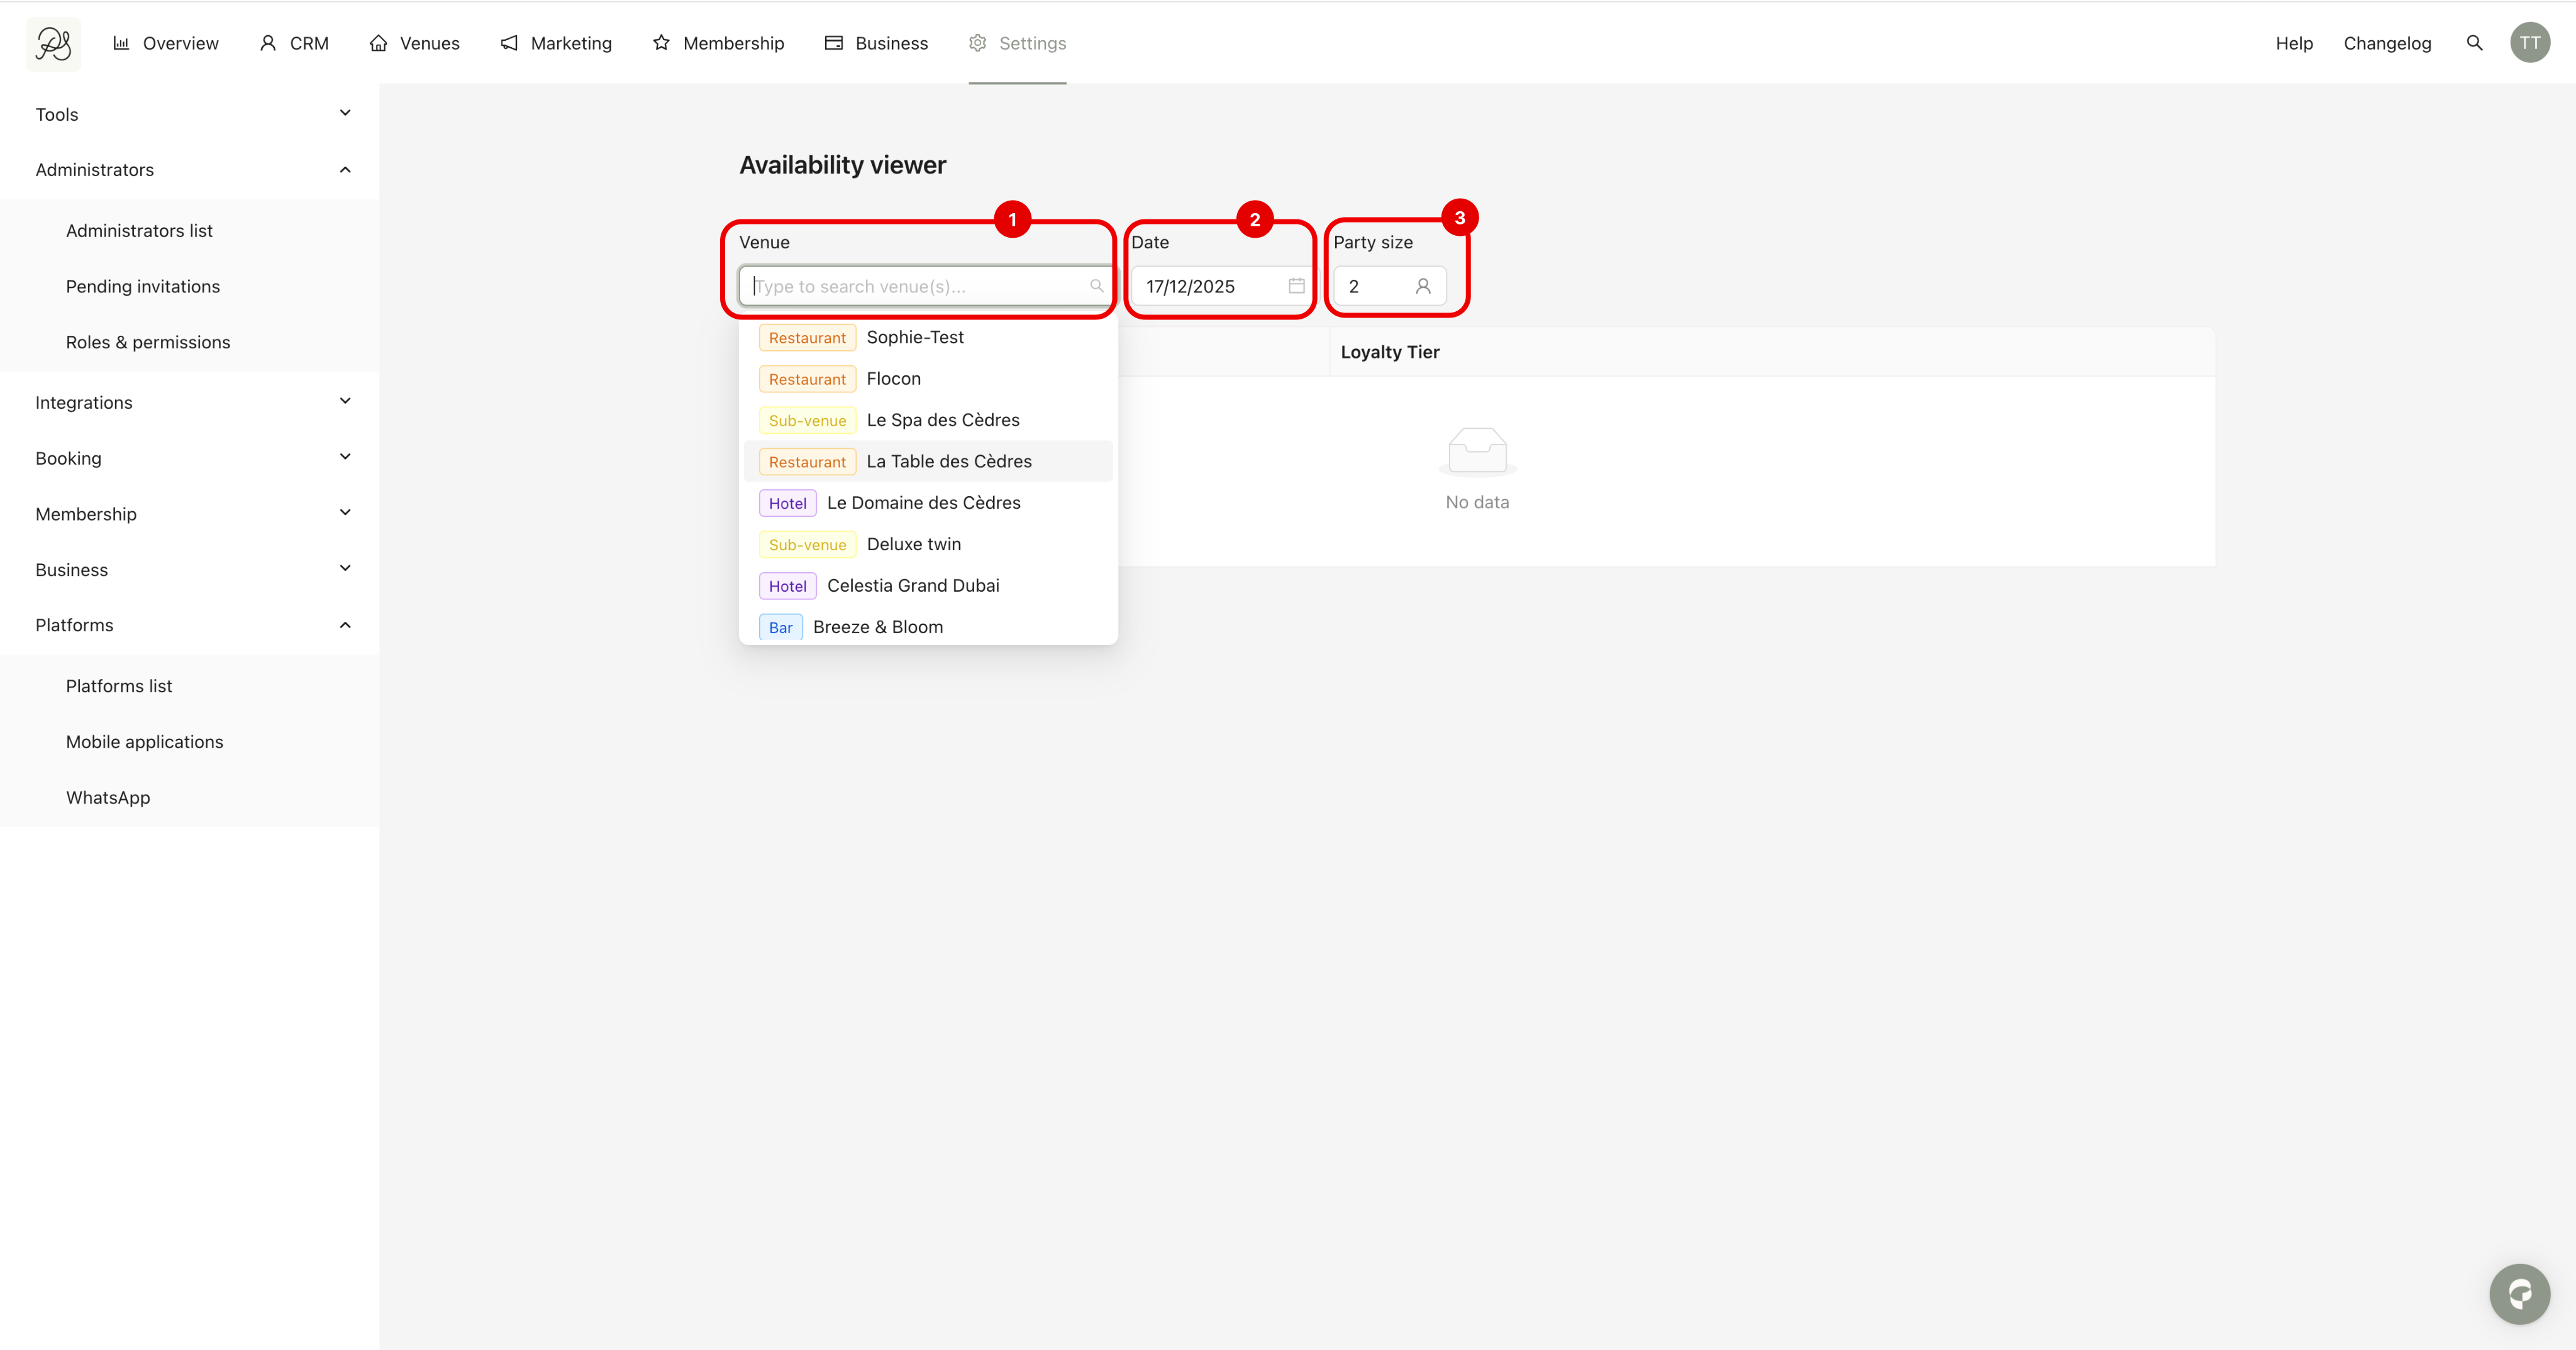Click the Venues house icon in navigation
Image resolution: width=2576 pixels, height=1350 pixels.
378,43
